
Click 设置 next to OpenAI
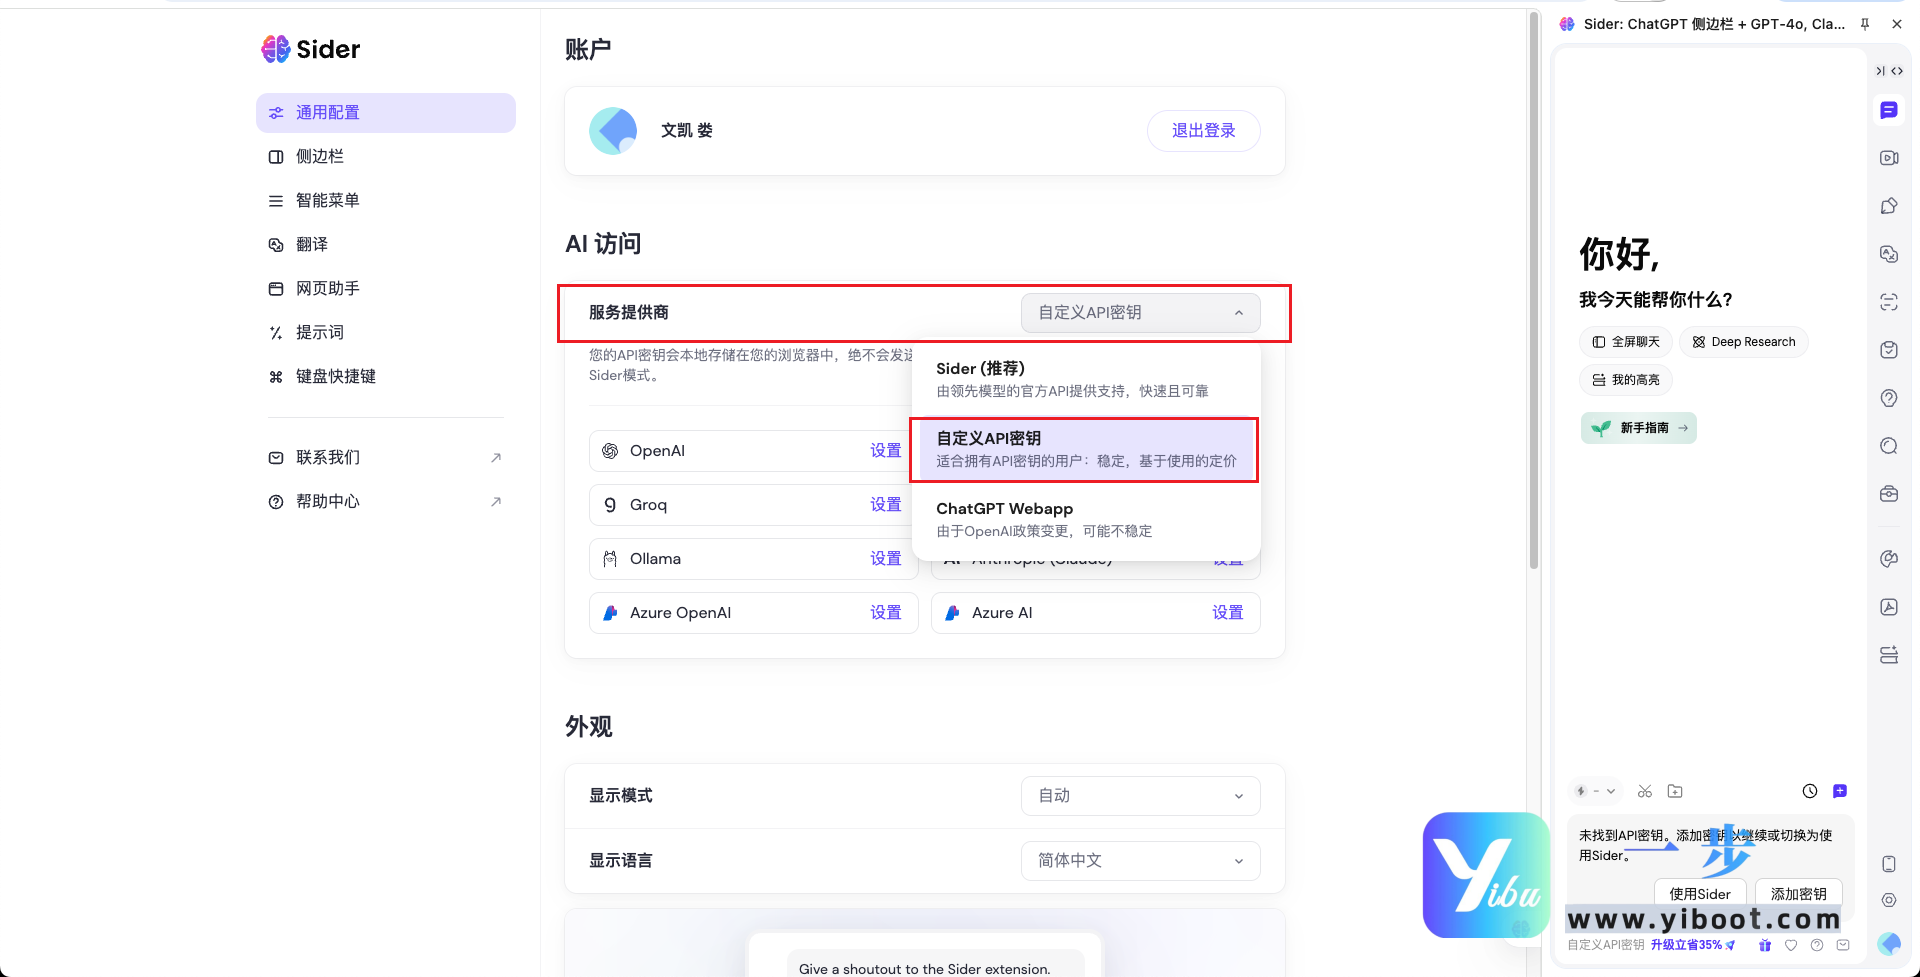coord(886,450)
